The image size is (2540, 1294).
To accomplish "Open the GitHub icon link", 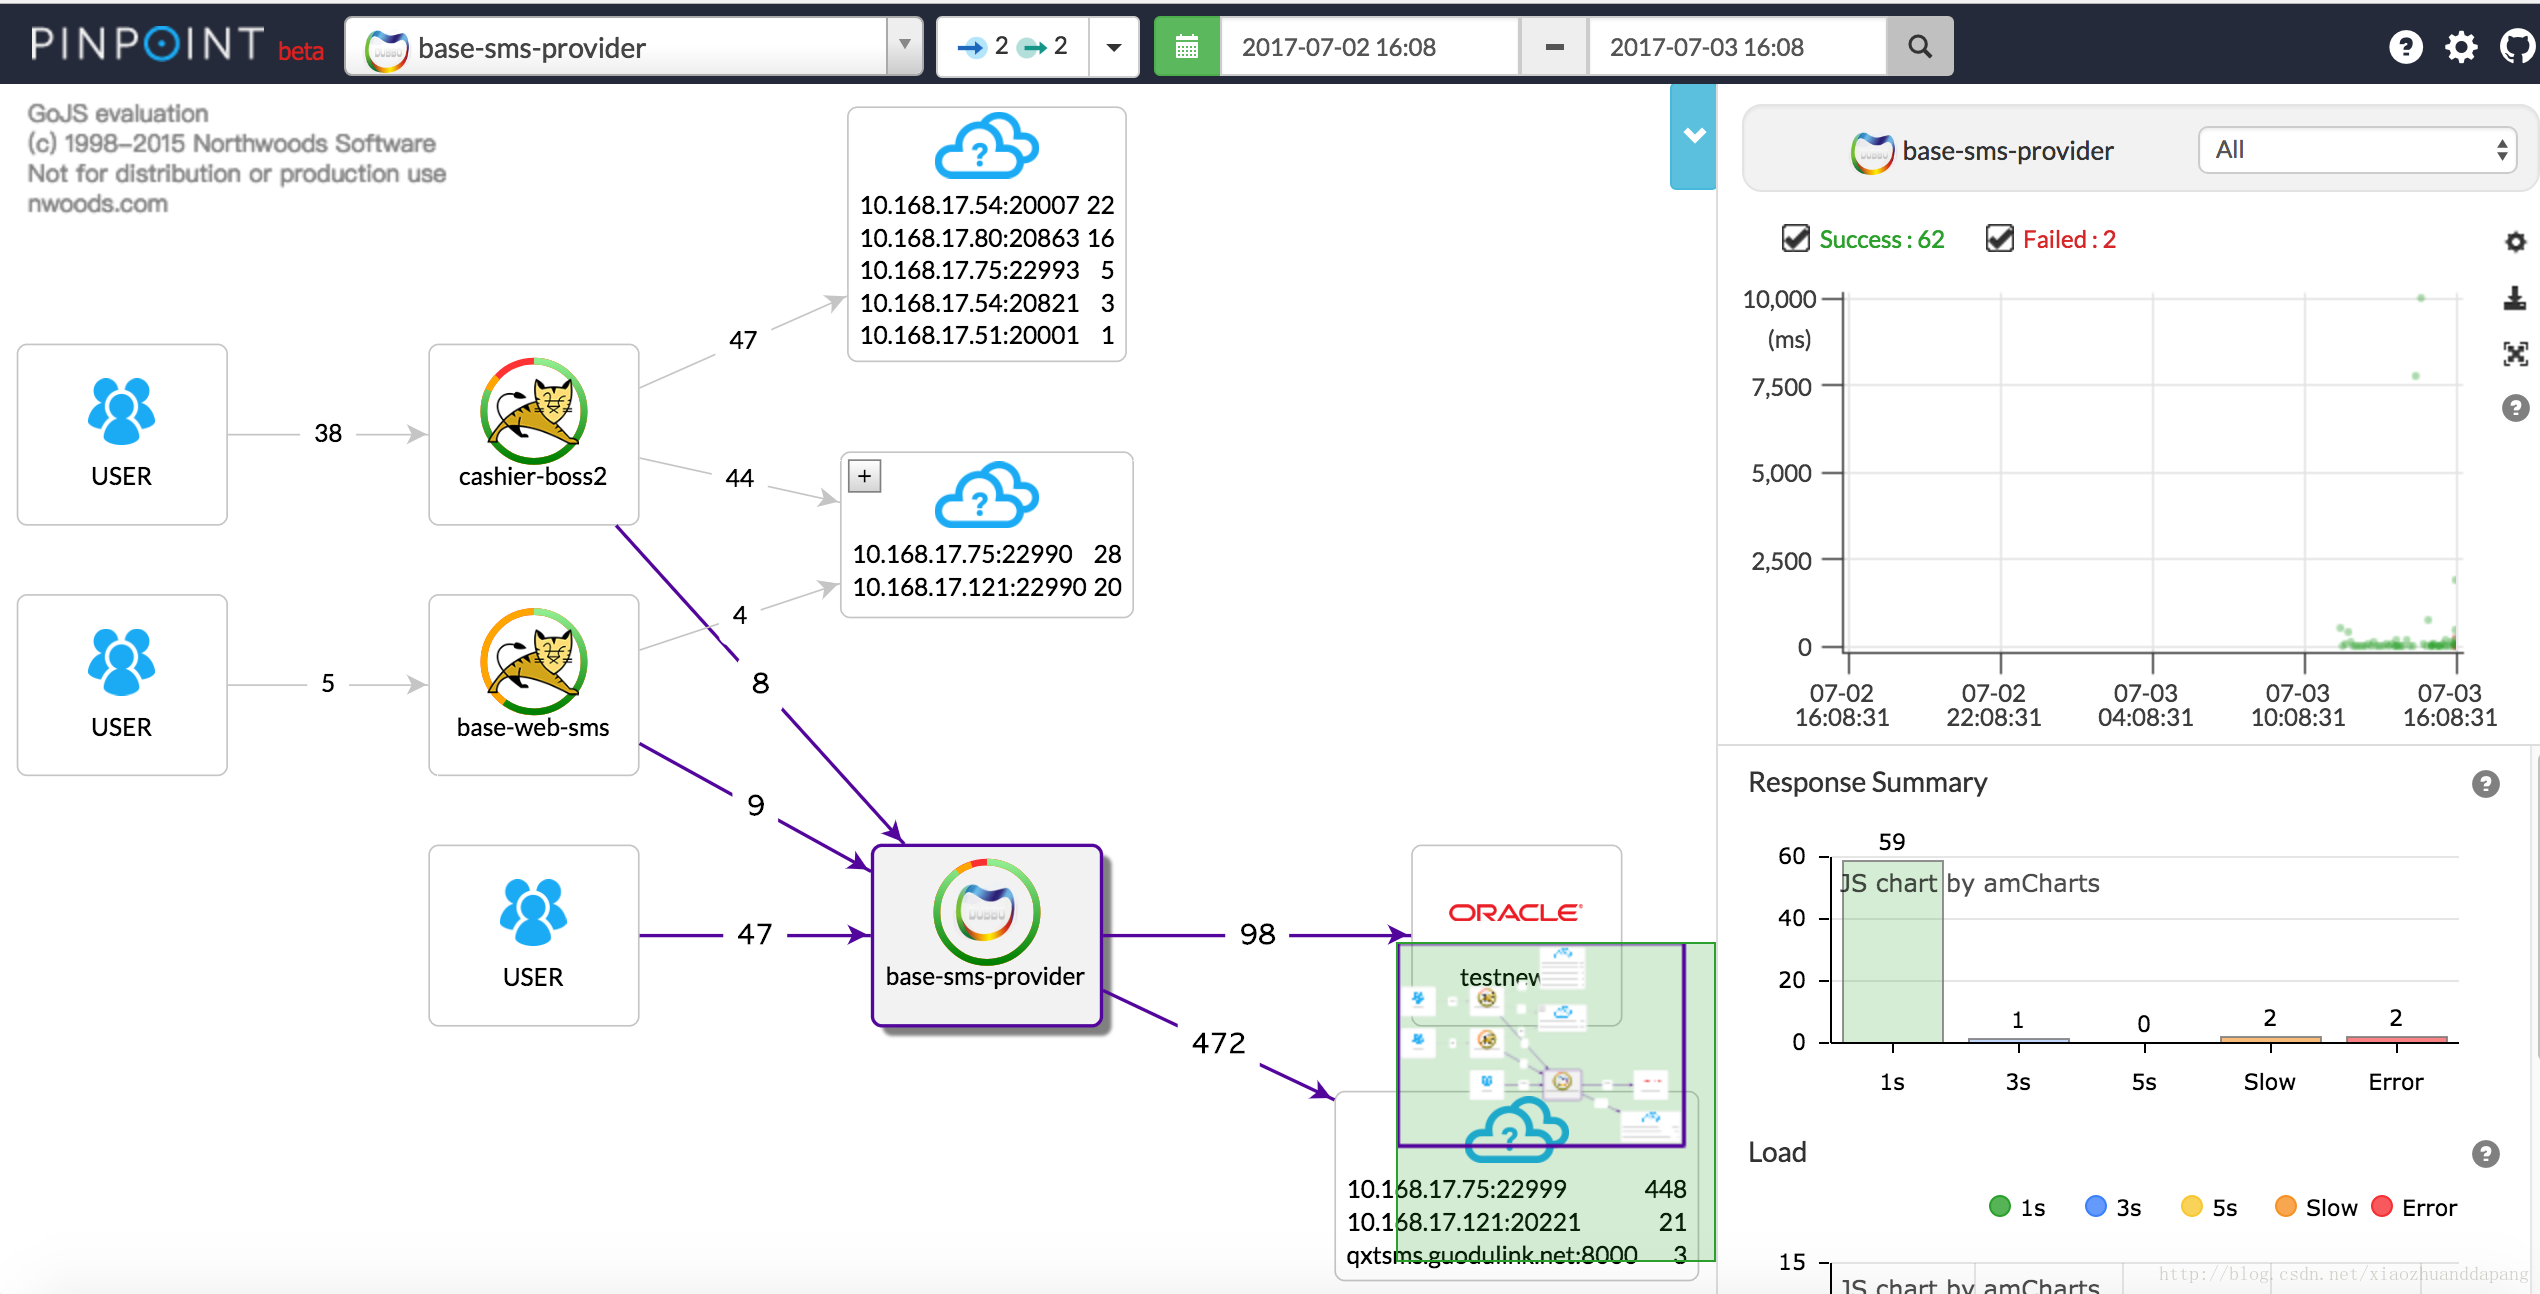I will [2518, 46].
